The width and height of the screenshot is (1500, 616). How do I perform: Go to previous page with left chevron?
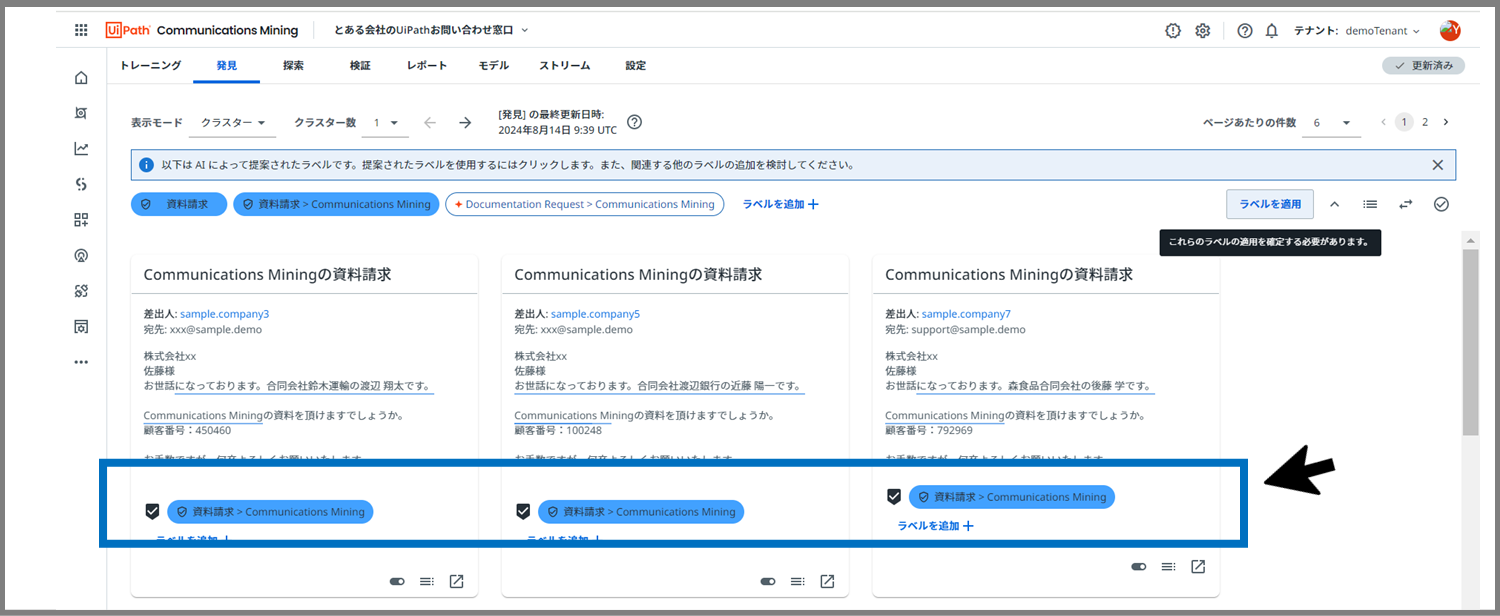(1384, 122)
